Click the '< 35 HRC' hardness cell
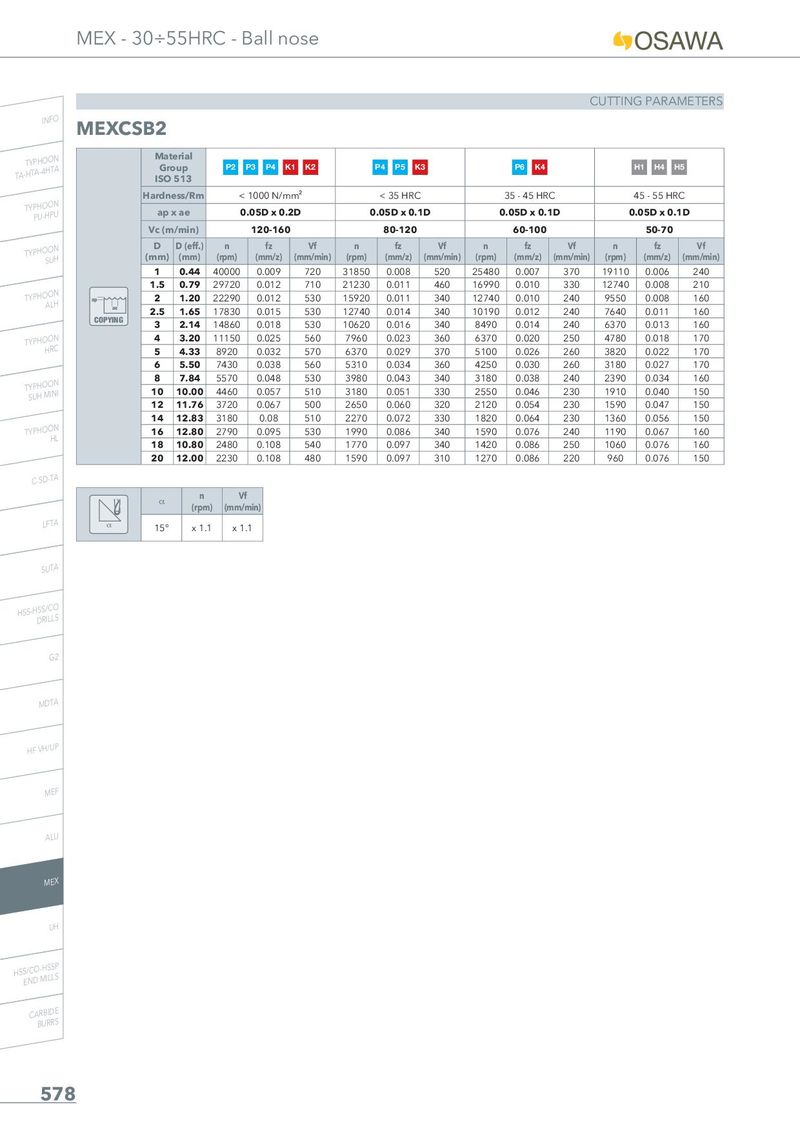The width and height of the screenshot is (800, 1132). (x=400, y=195)
